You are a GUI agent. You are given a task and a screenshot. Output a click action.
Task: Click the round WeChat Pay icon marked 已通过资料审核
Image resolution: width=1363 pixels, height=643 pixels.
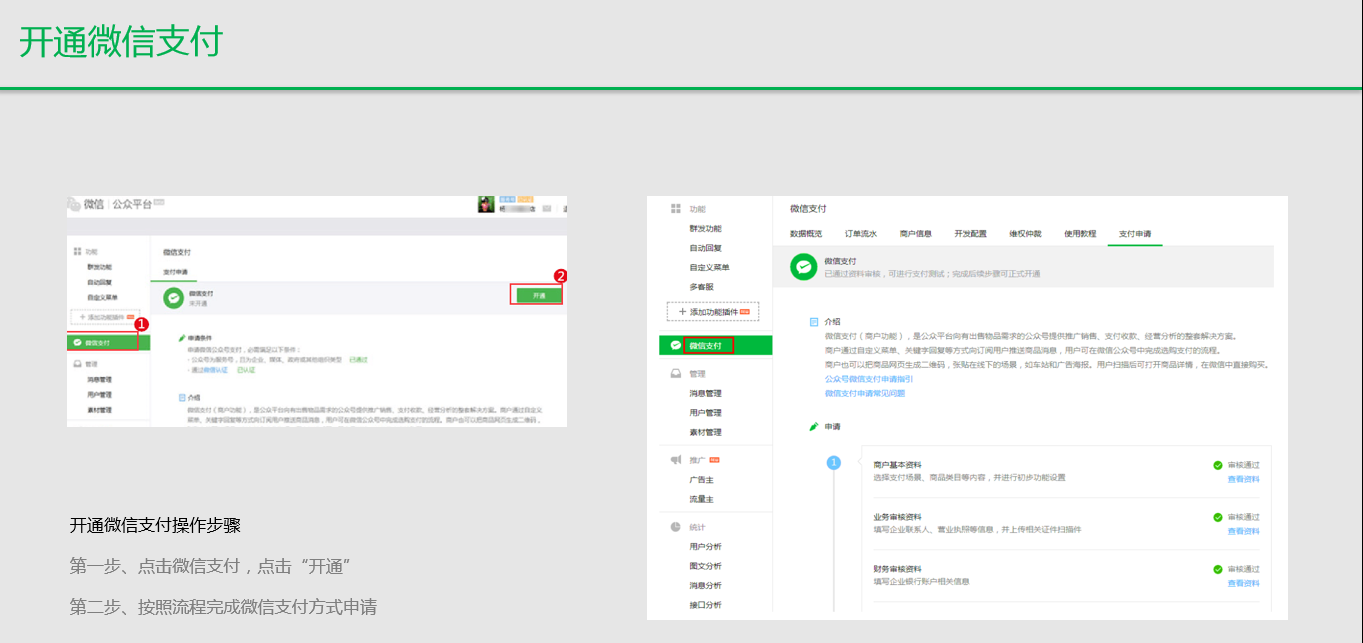(803, 267)
